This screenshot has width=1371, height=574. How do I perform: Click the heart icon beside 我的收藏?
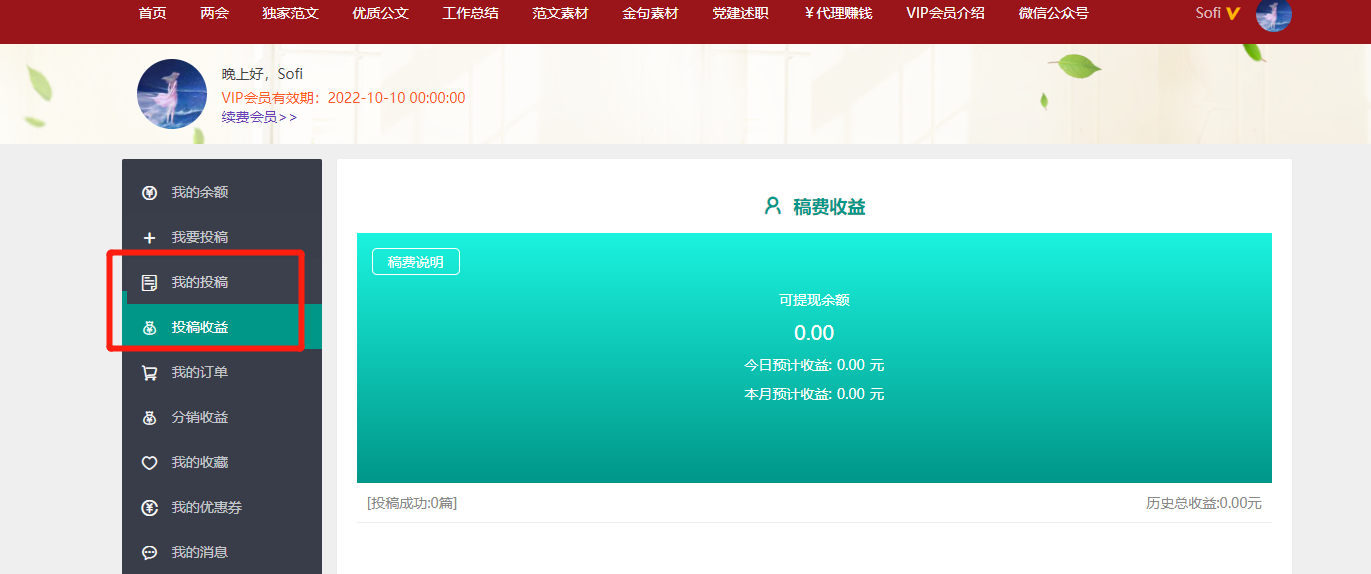pyautogui.click(x=150, y=463)
